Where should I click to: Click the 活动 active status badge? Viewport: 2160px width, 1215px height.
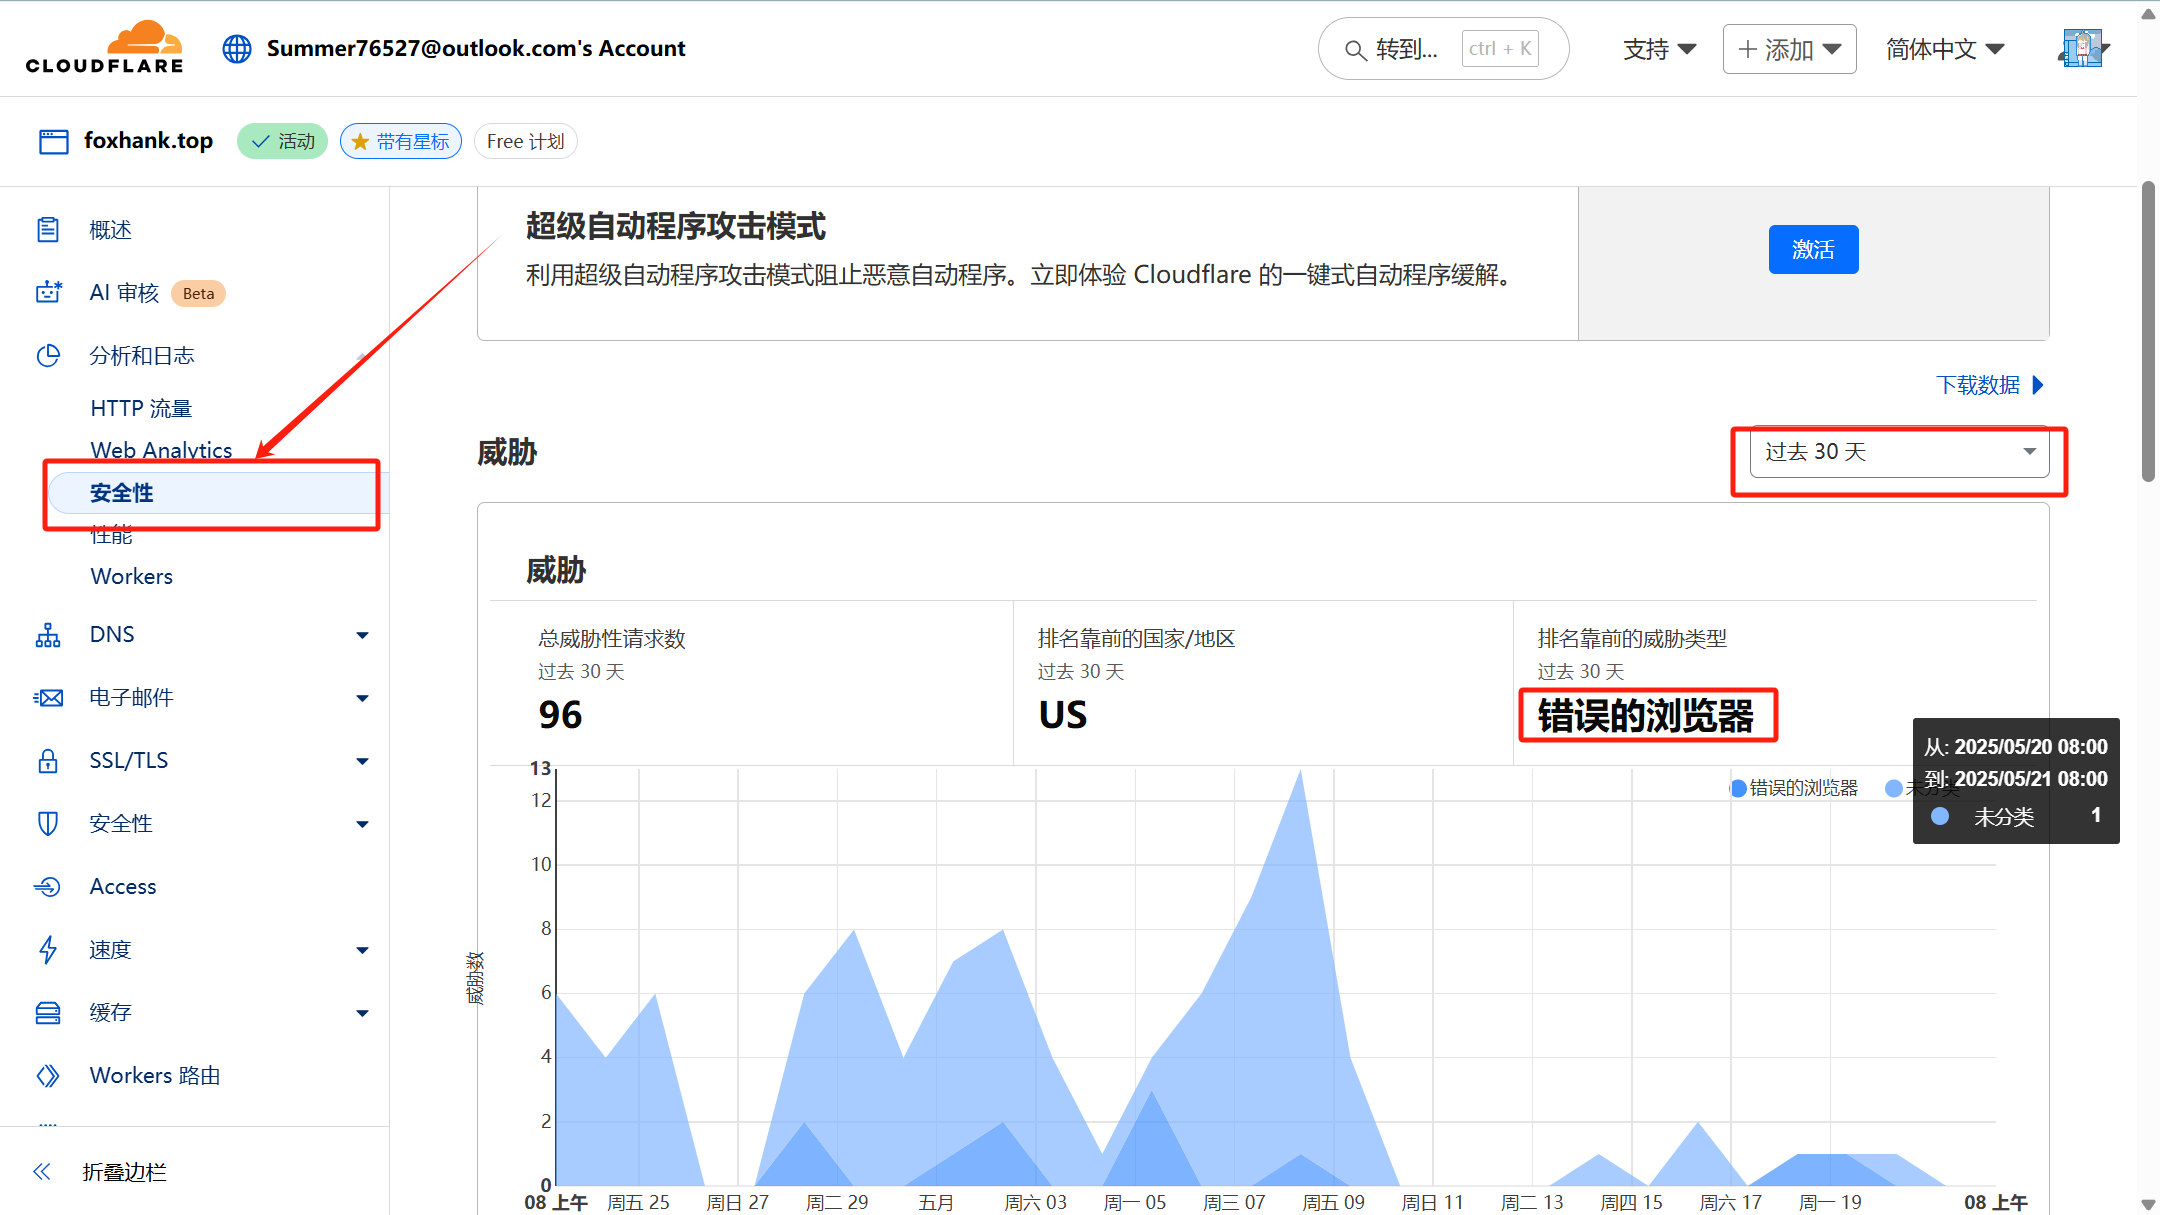coord(282,142)
